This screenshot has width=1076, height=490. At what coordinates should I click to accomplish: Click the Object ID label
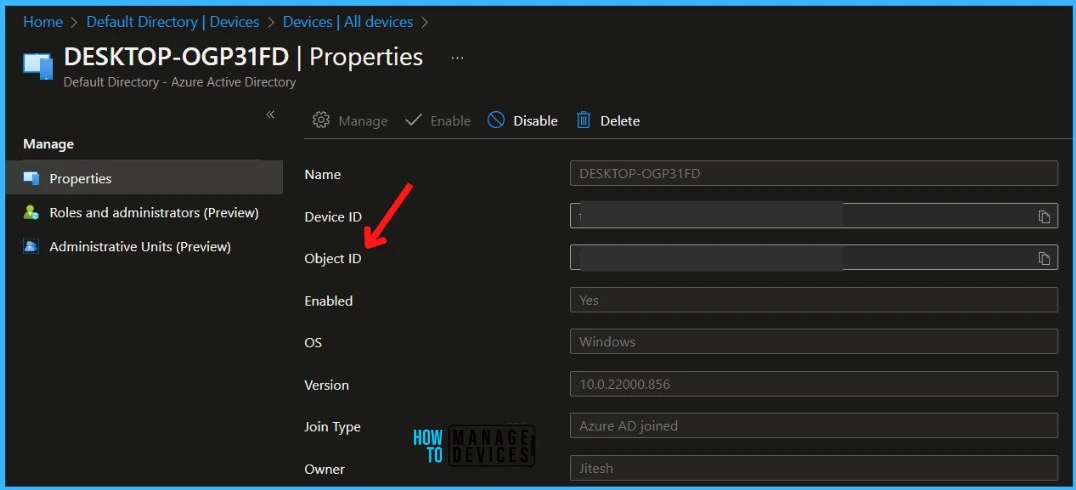pyautogui.click(x=333, y=259)
